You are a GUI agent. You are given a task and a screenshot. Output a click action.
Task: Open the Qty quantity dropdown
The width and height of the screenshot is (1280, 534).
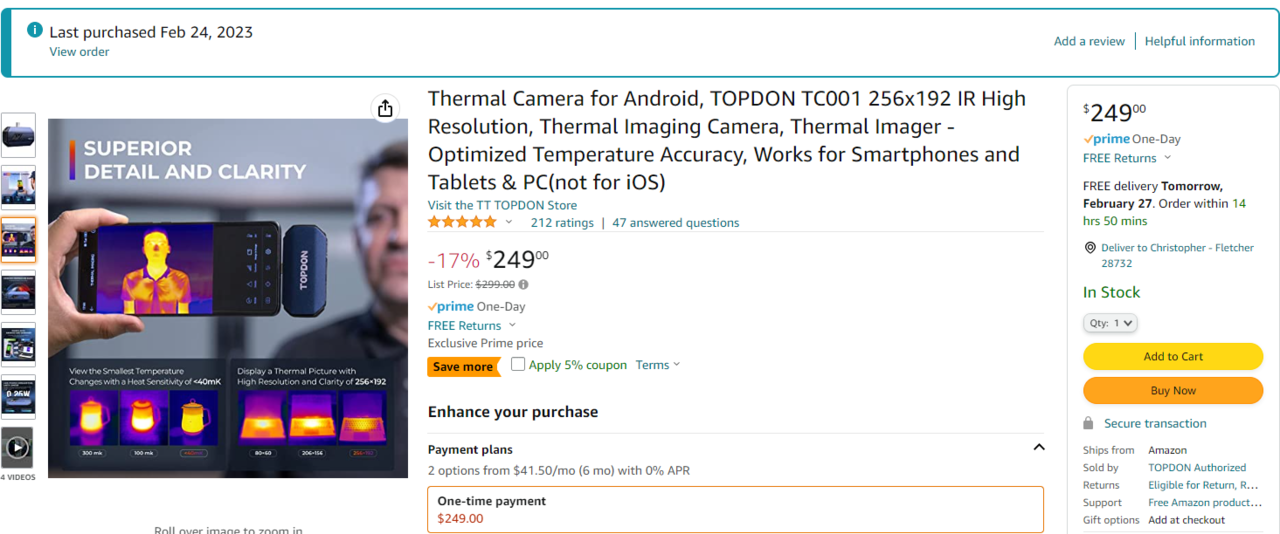click(x=1110, y=323)
